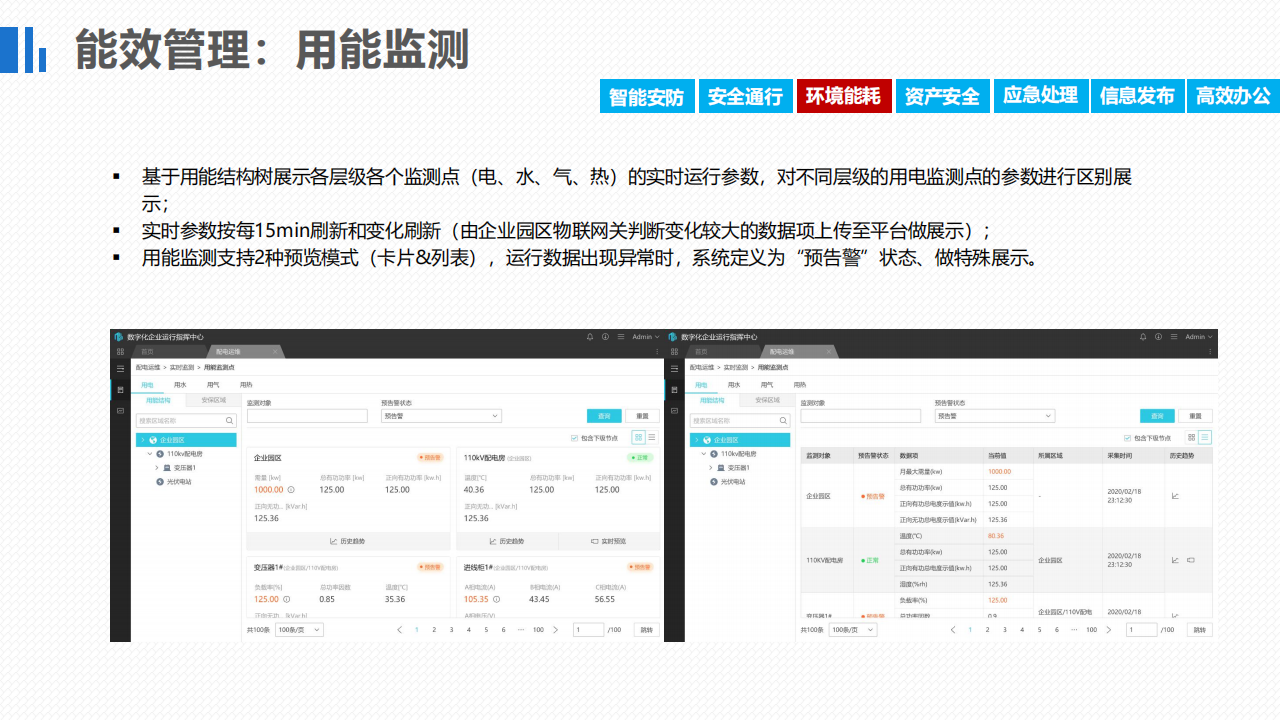Click the app grid icon beside 首页 tab, left screenshot
The image size is (1280, 720).
(x=120, y=352)
